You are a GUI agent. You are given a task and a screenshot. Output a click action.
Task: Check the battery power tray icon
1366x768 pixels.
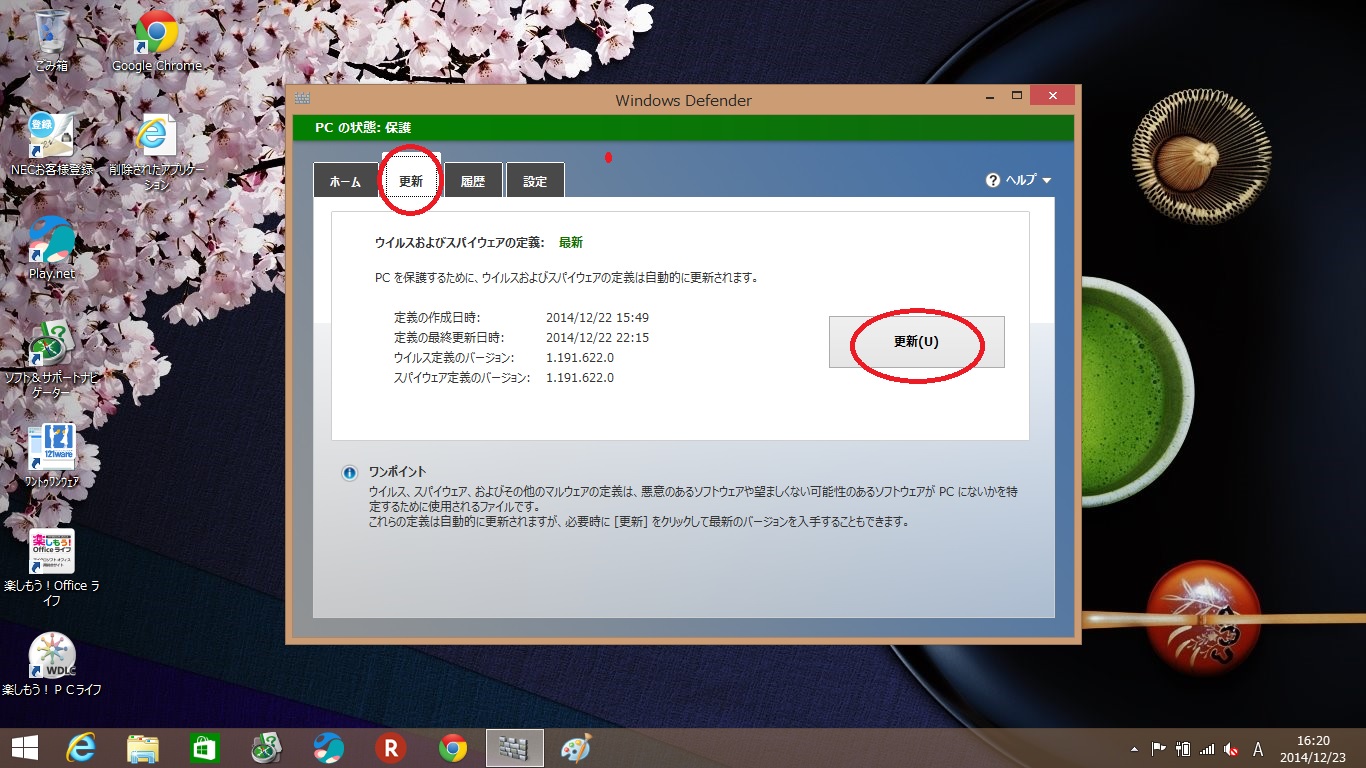pyautogui.click(x=1183, y=749)
